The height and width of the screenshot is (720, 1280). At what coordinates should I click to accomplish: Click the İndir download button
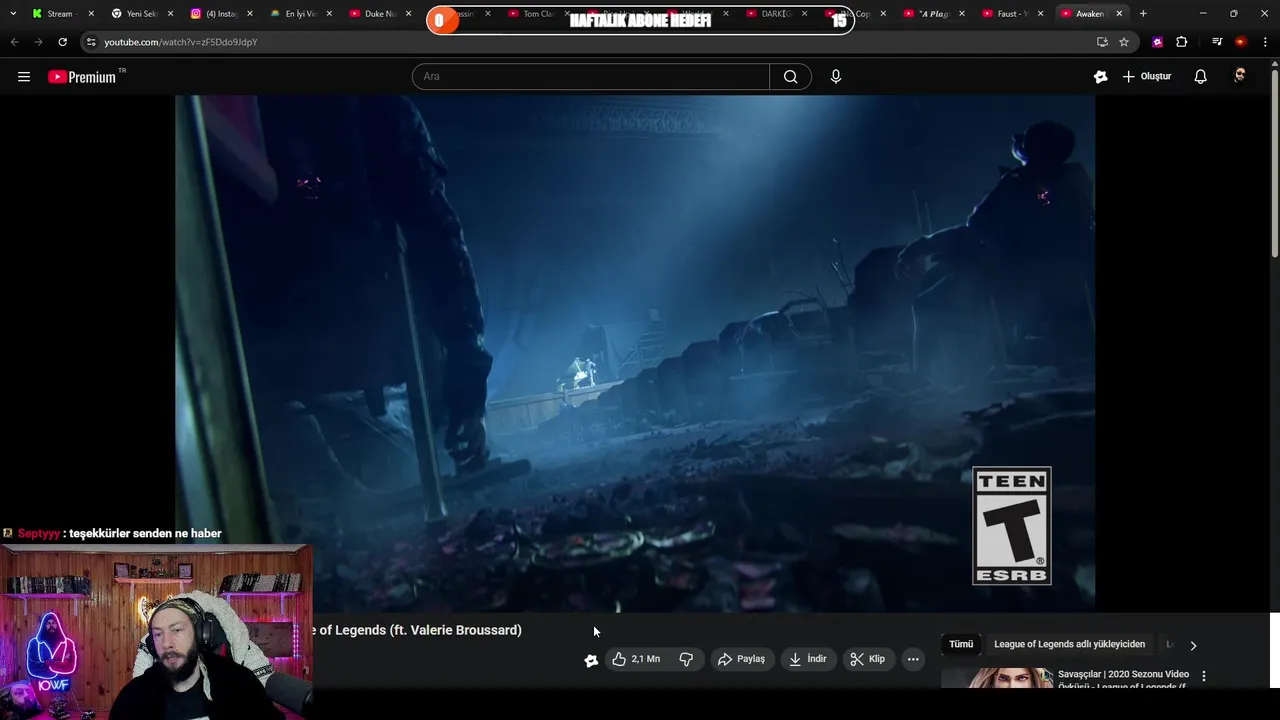click(808, 659)
